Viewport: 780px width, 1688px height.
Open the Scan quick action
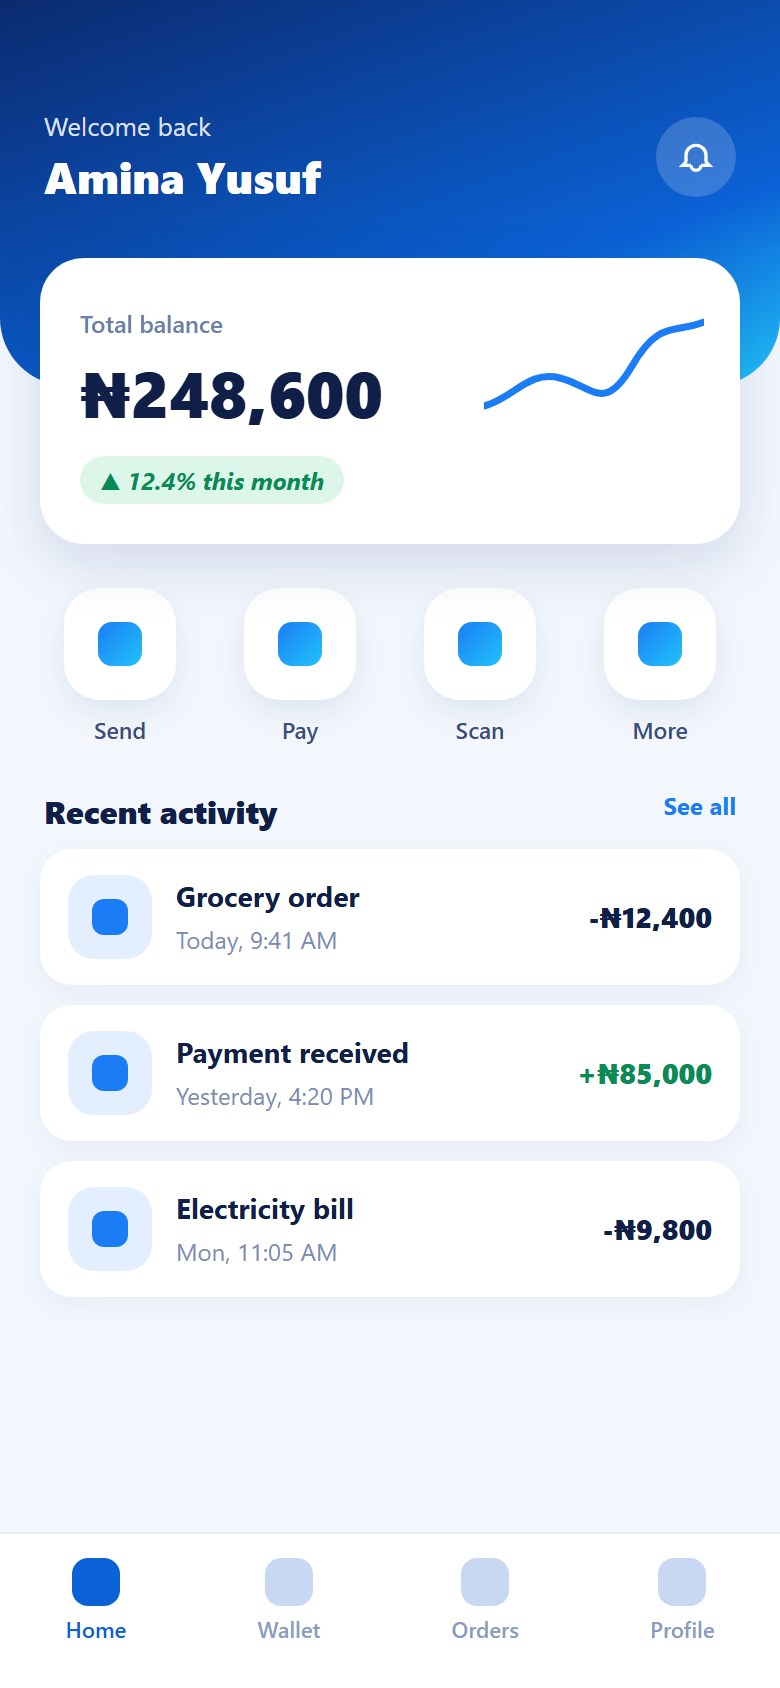(480, 644)
